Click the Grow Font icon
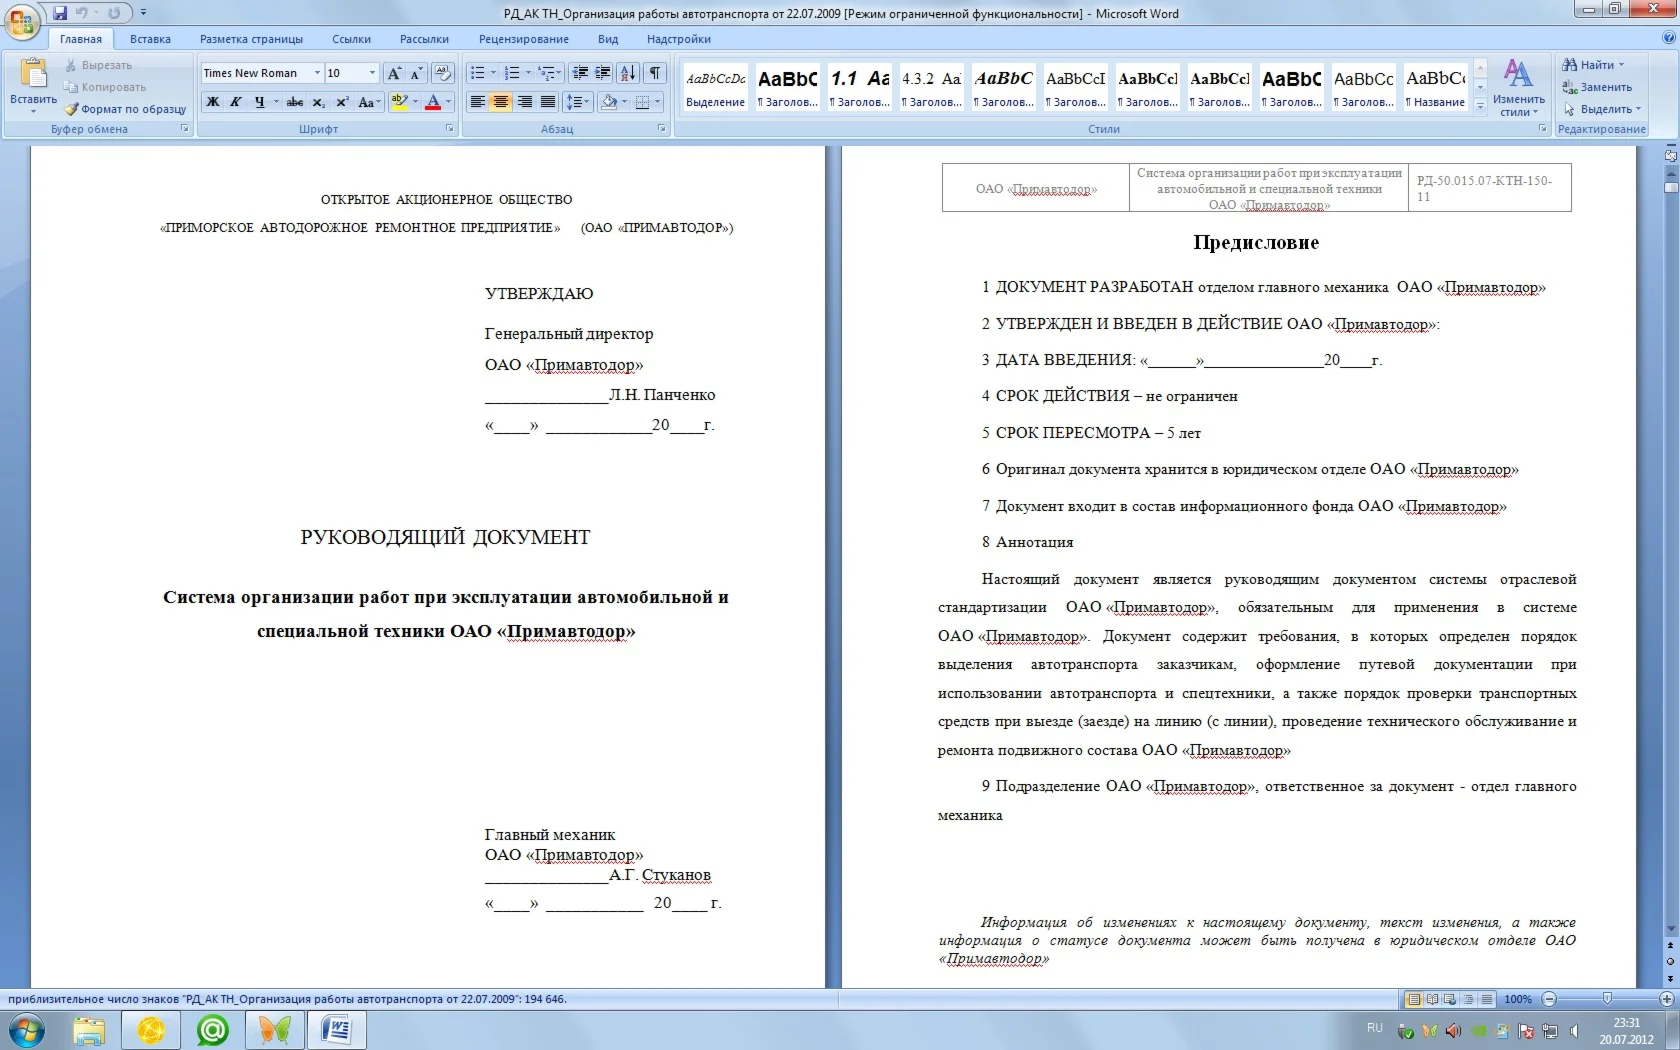Screen dimensions: 1680x1050 [x=394, y=73]
